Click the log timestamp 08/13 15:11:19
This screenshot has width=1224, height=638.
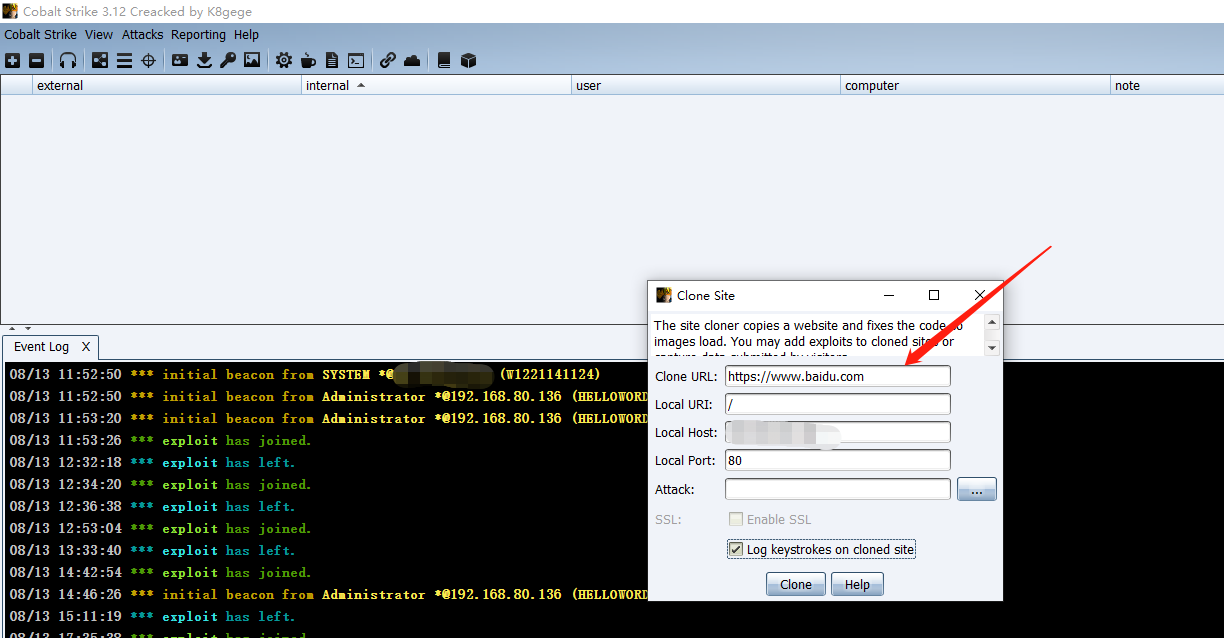pyautogui.click(x=65, y=616)
